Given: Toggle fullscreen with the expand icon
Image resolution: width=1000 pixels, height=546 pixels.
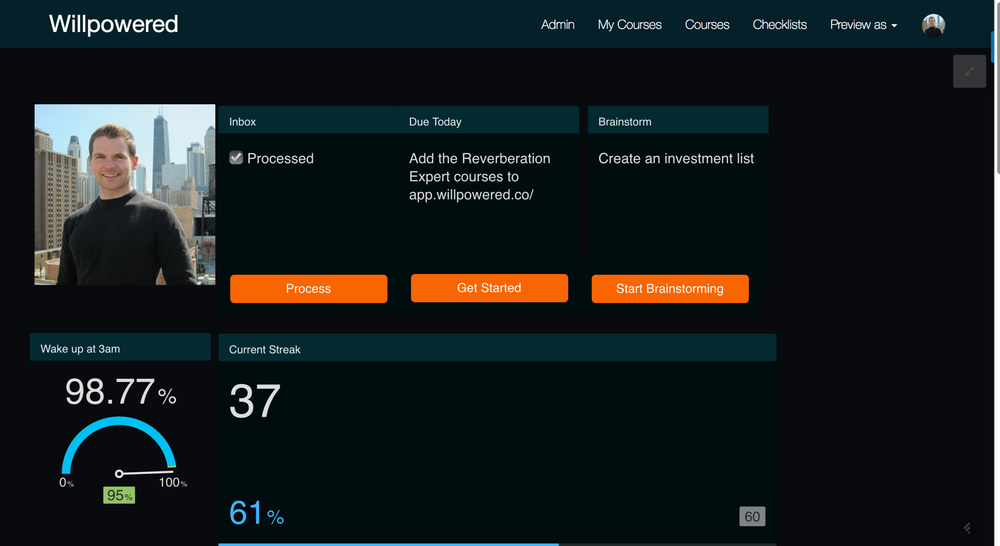Looking at the screenshot, I should click(x=969, y=71).
